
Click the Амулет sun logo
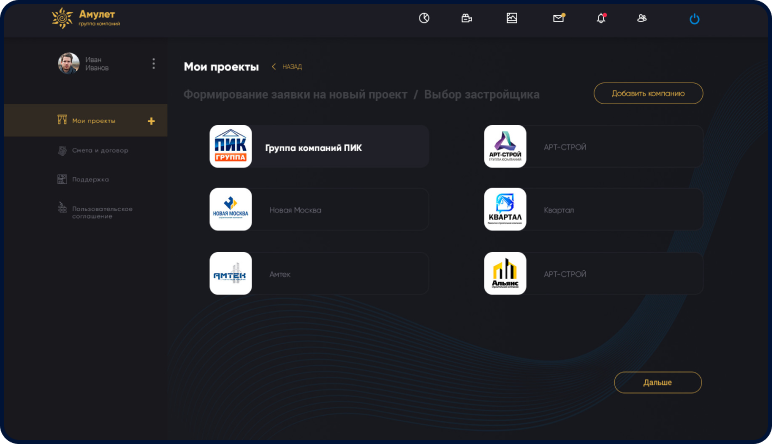[62, 18]
